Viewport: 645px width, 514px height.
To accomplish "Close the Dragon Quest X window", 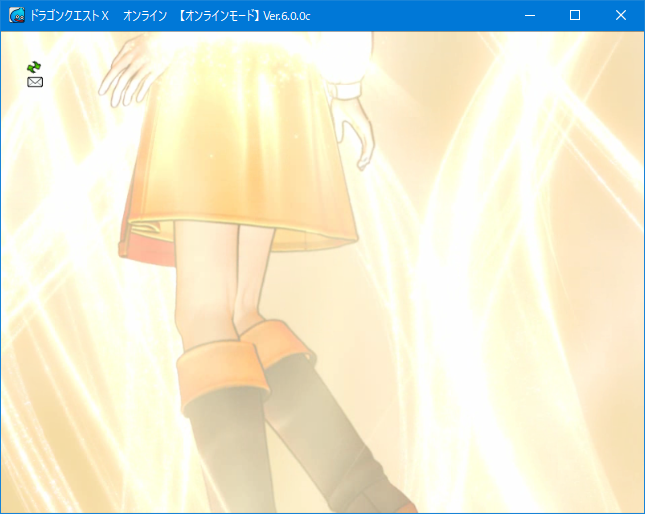I will click(x=621, y=16).
